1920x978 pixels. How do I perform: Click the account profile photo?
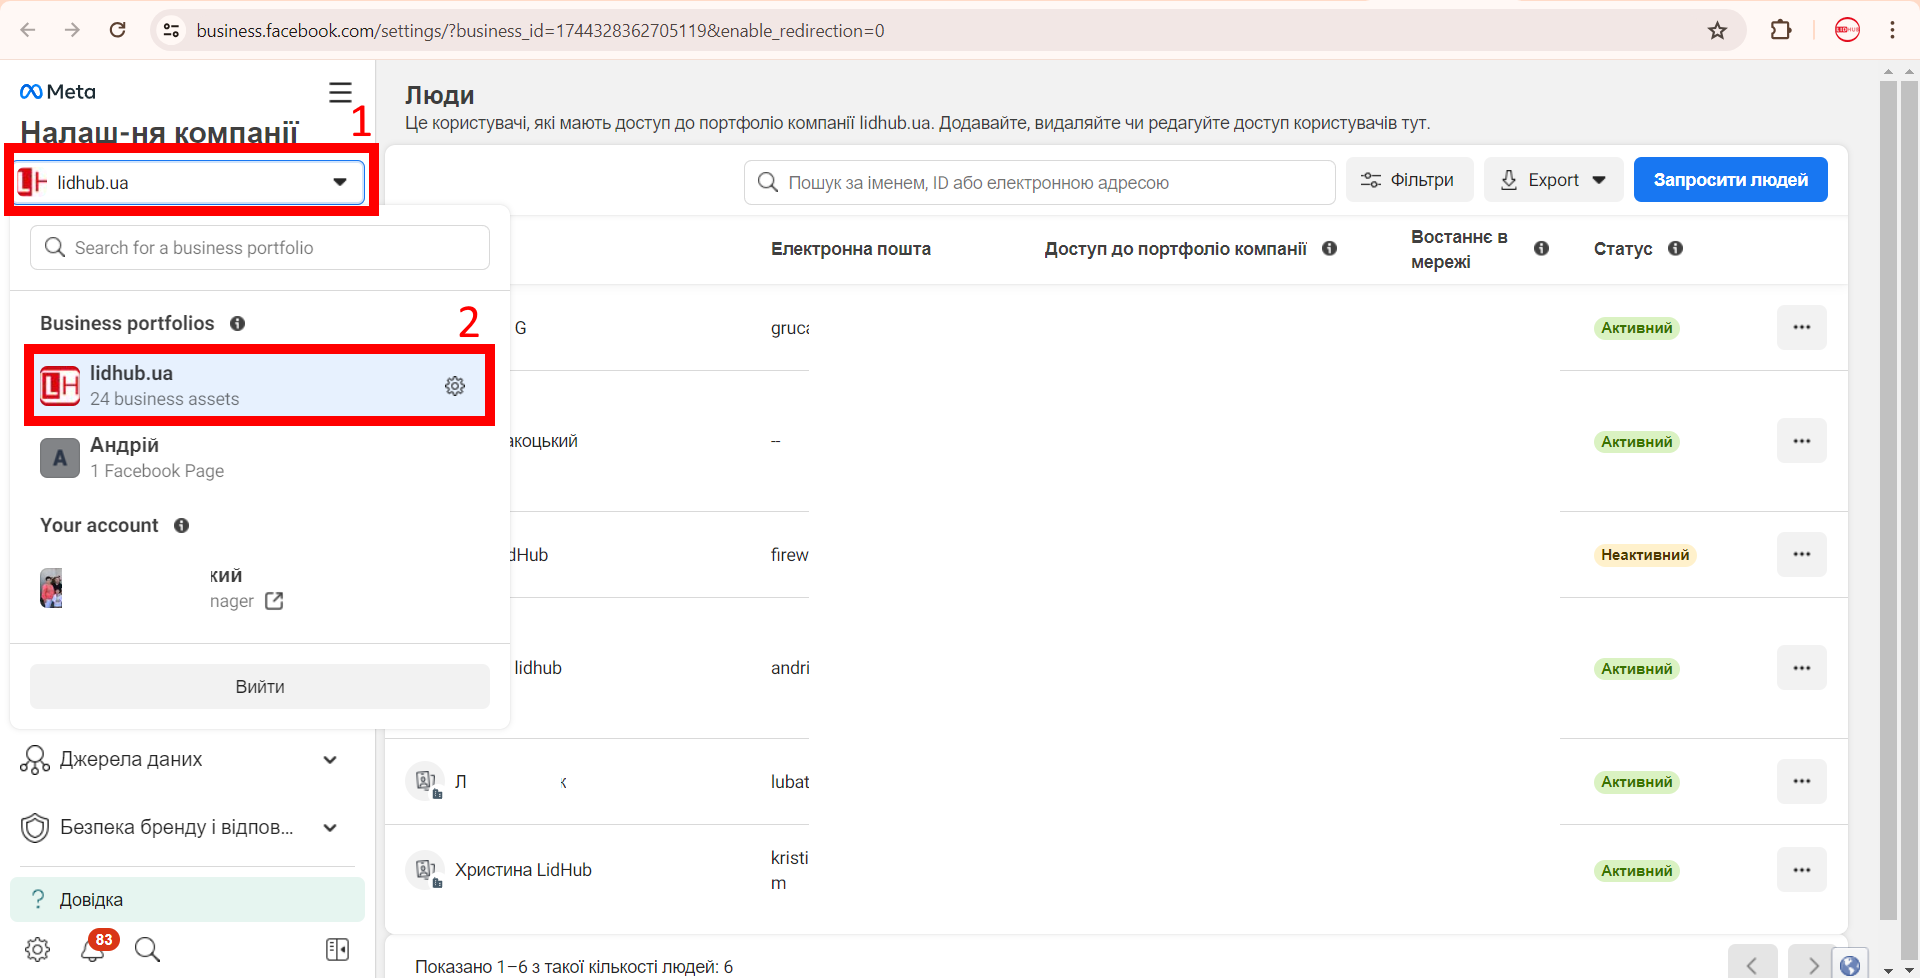pyautogui.click(x=51, y=588)
